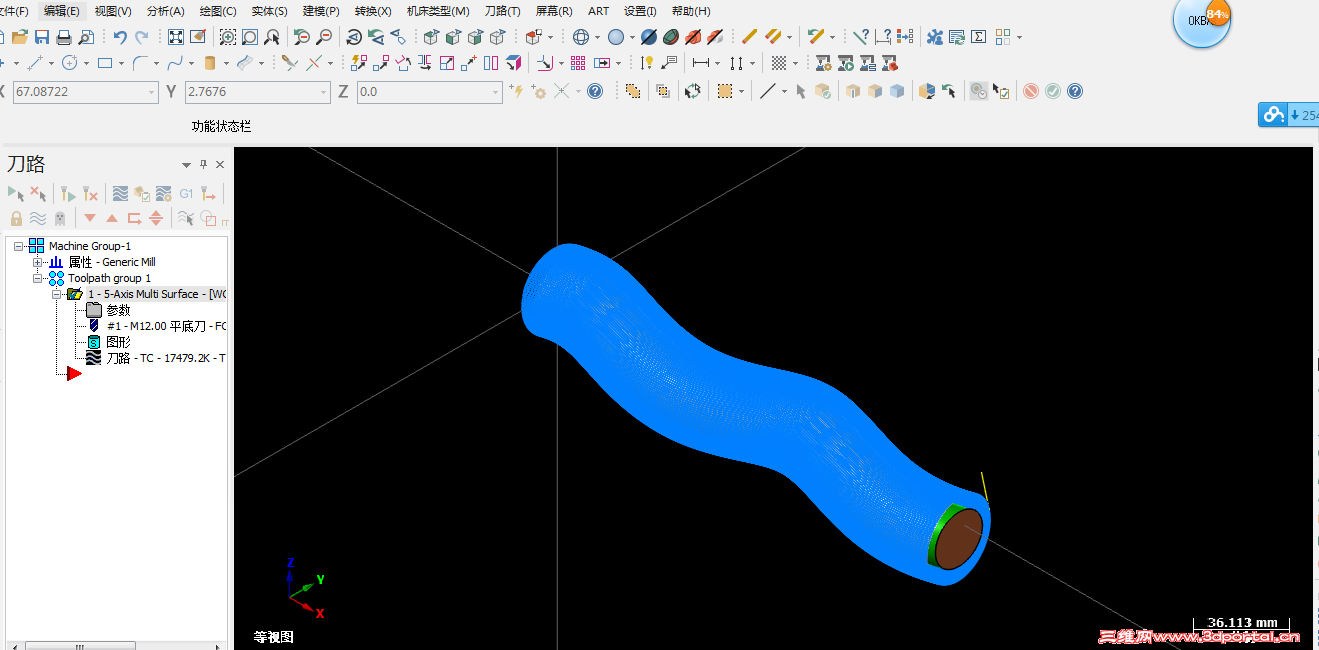The width and height of the screenshot is (1319, 650).
Task: Collapse the Machine Group-1 node
Action: (18, 246)
